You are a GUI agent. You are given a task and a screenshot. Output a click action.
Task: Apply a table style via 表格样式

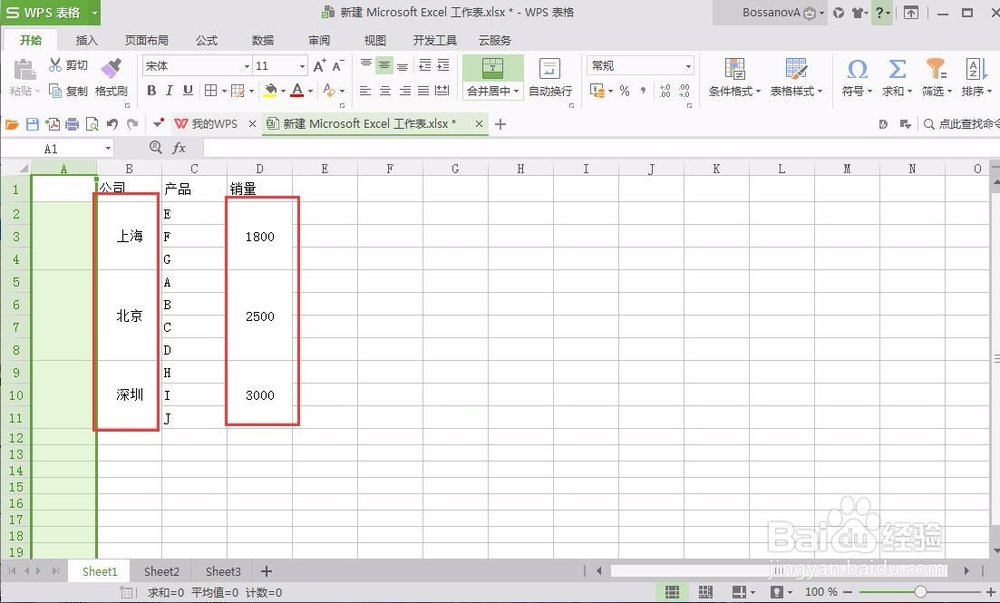point(795,80)
